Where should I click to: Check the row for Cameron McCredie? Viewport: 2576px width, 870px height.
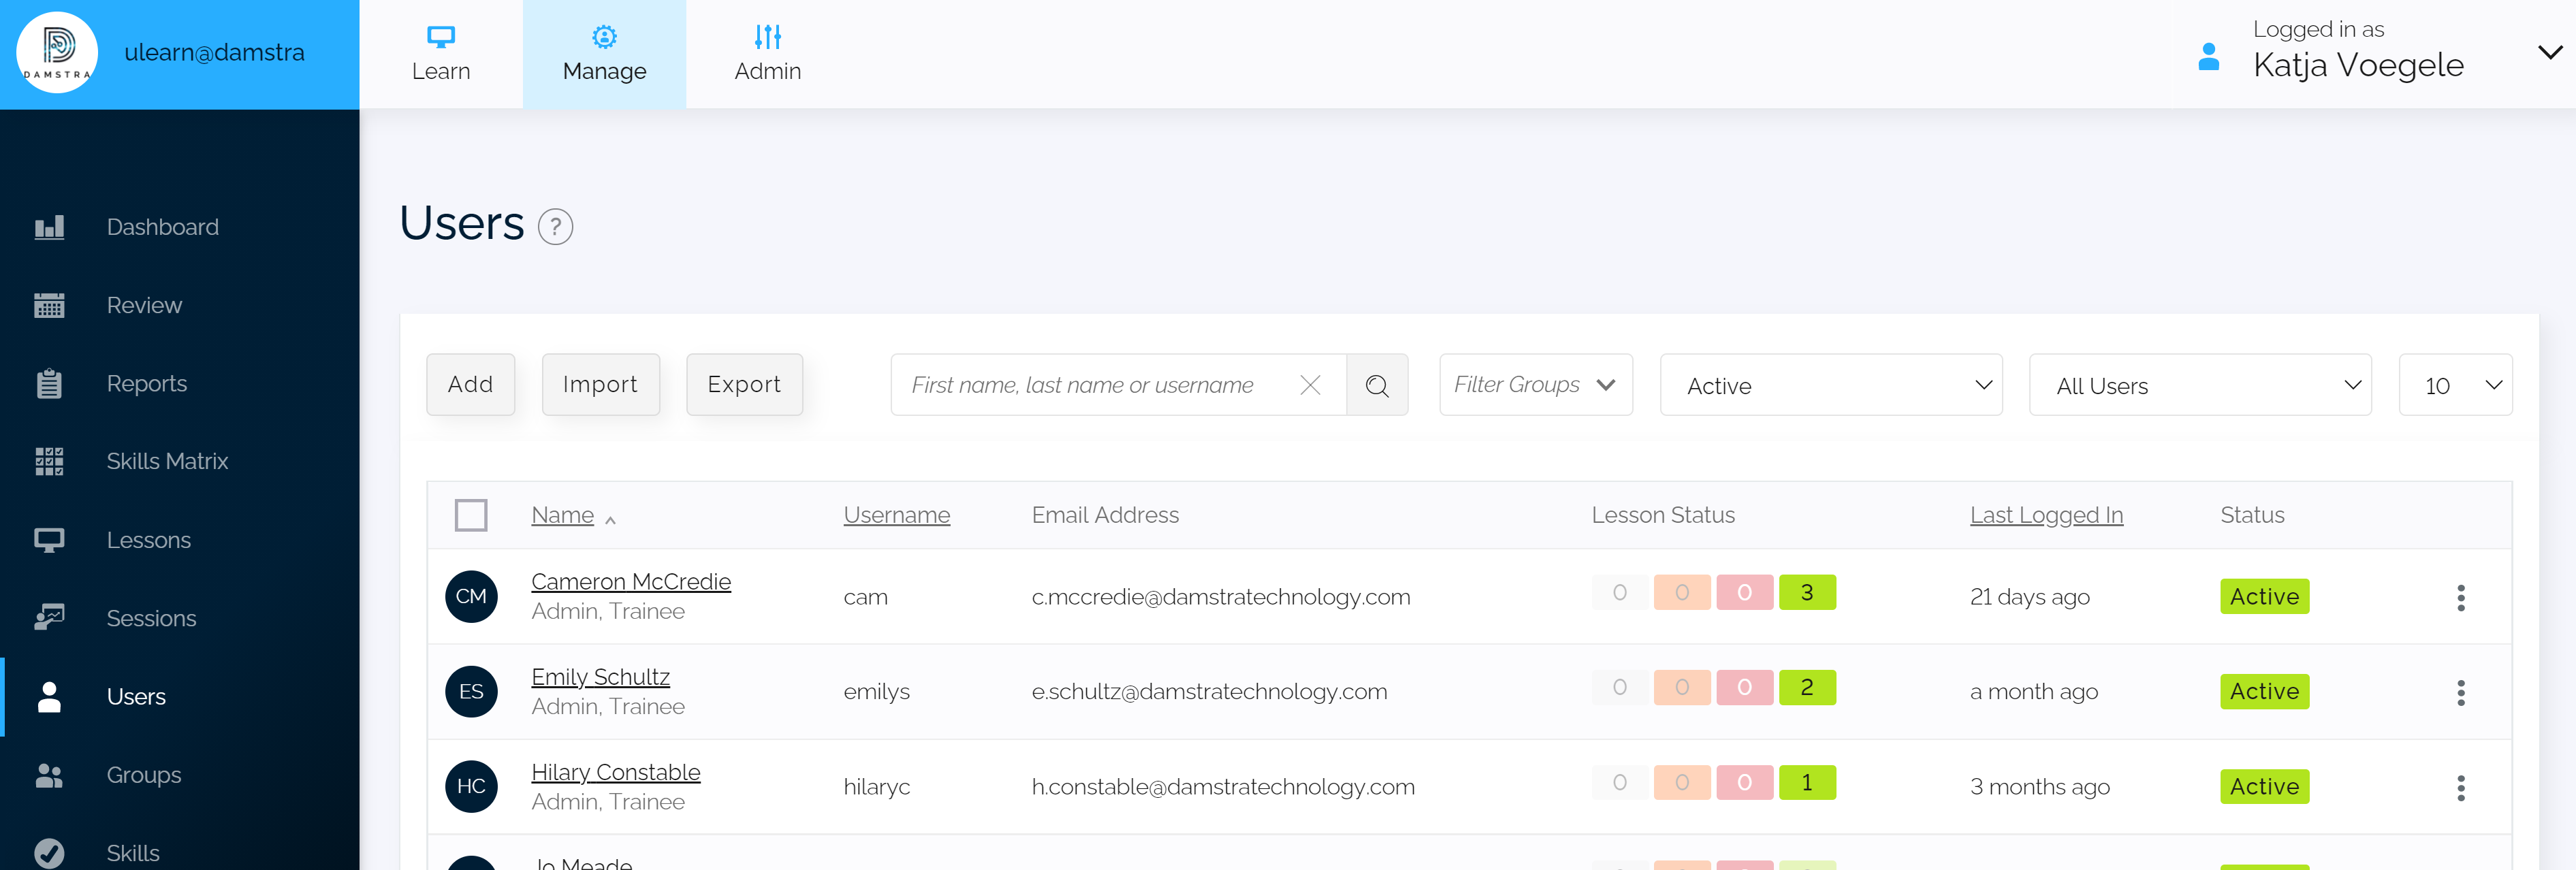click(471, 596)
